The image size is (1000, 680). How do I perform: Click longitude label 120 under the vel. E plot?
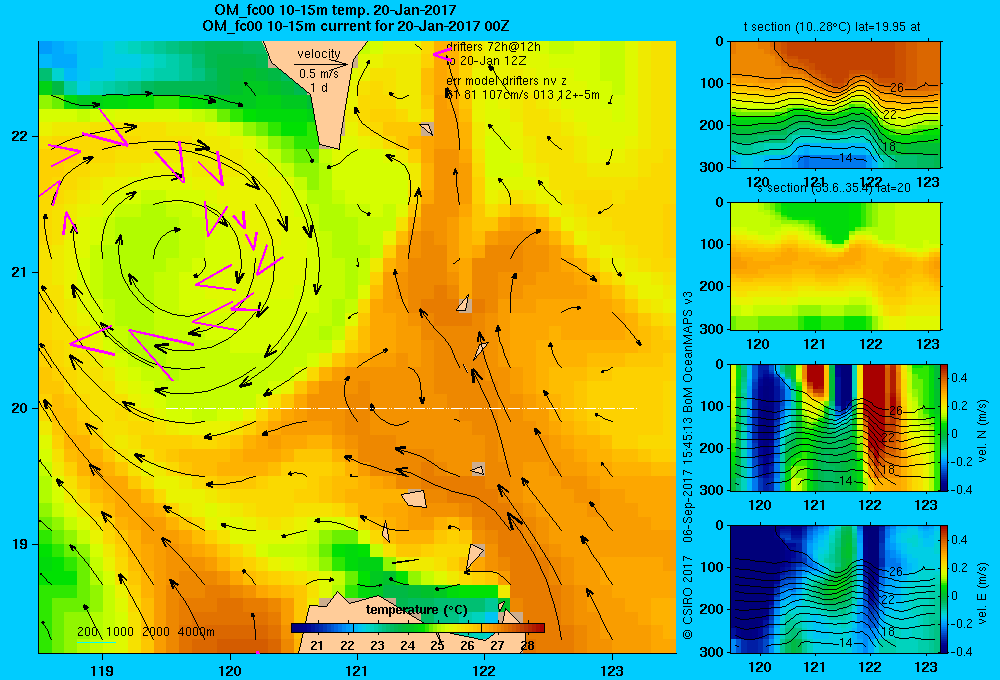coord(760,668)
